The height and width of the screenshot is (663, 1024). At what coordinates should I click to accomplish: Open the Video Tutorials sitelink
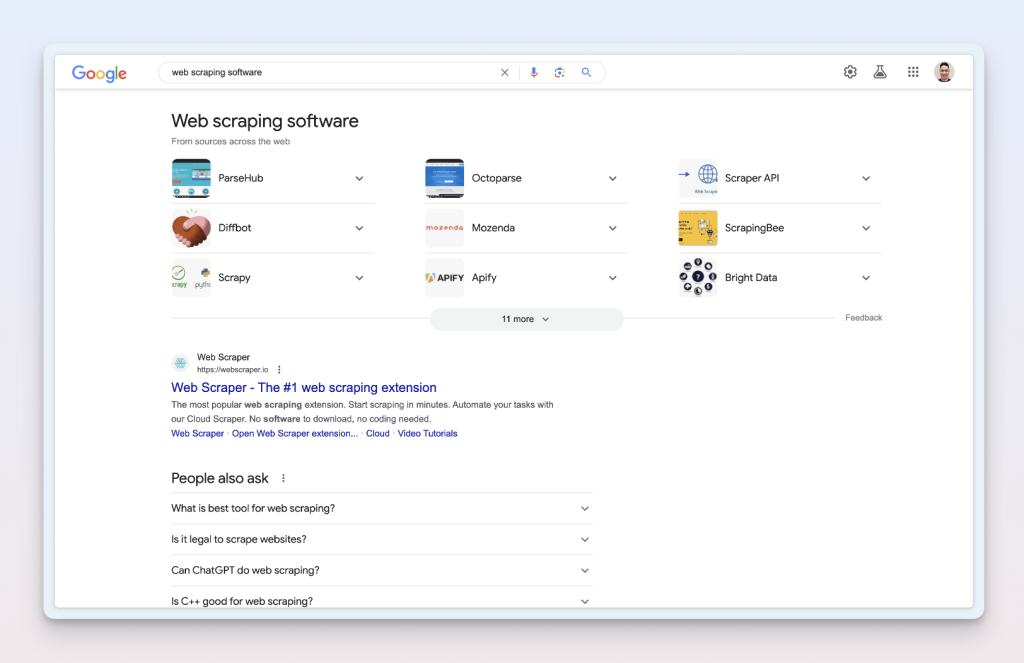coord(427,434)
